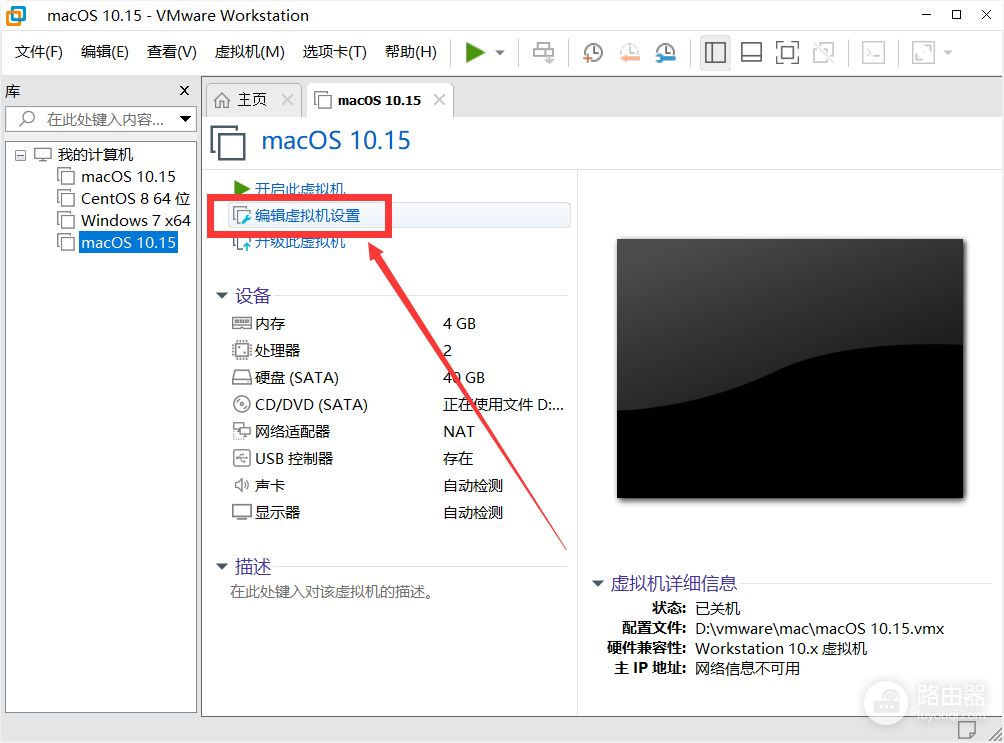Image resolution: width=1004 pixels, height=743 pixels.
Task: Click the revert to snapshot icon
Action: (629, 53)
